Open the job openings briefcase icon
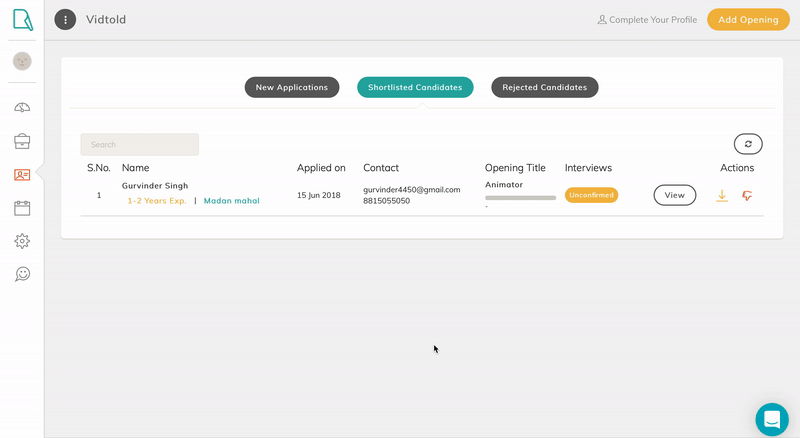 tap(22, 141)
